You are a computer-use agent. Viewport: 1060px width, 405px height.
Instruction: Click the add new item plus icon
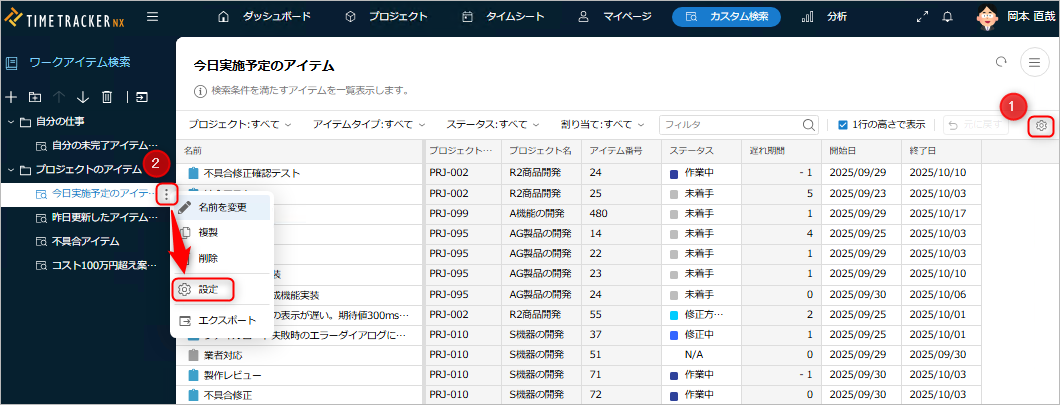(x=12, y=97)
